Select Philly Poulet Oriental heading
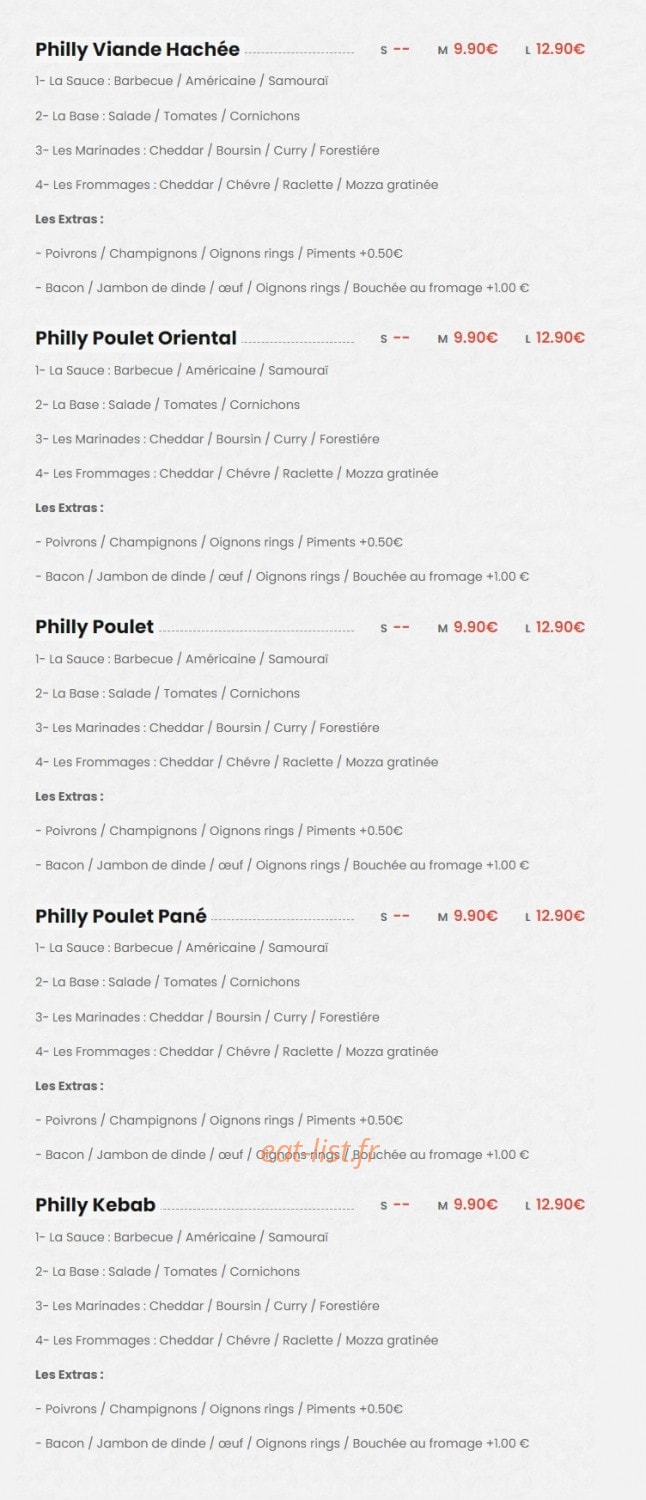Image resolution: width=646 pixels, height=1500 pixels. (x=136, y=338)
